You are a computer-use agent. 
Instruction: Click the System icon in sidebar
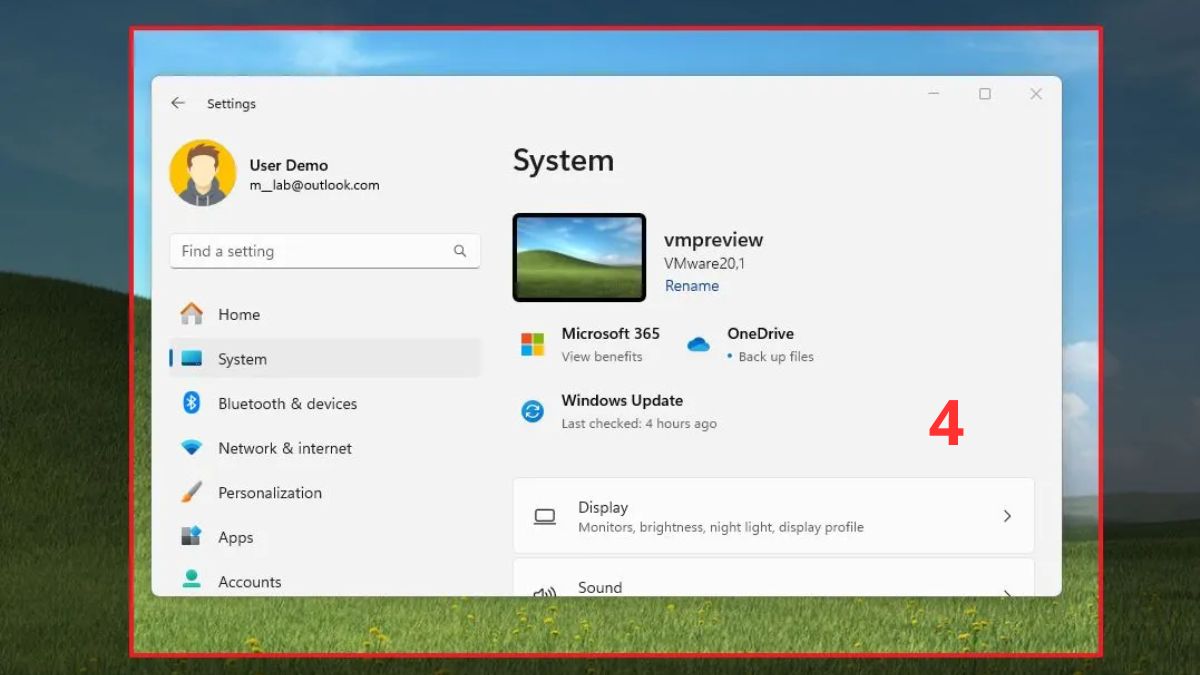(x=189, y=358)
